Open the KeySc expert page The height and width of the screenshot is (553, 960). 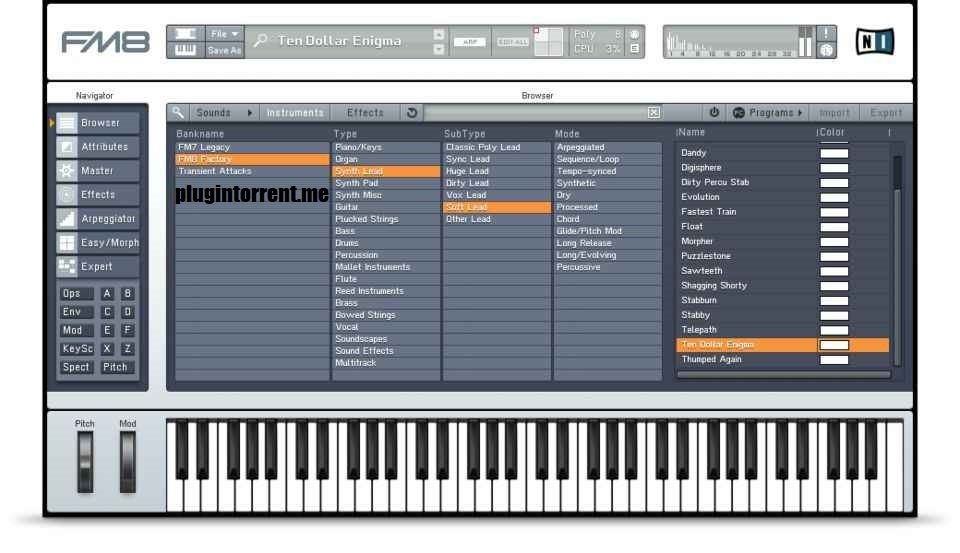click(77, 348)
